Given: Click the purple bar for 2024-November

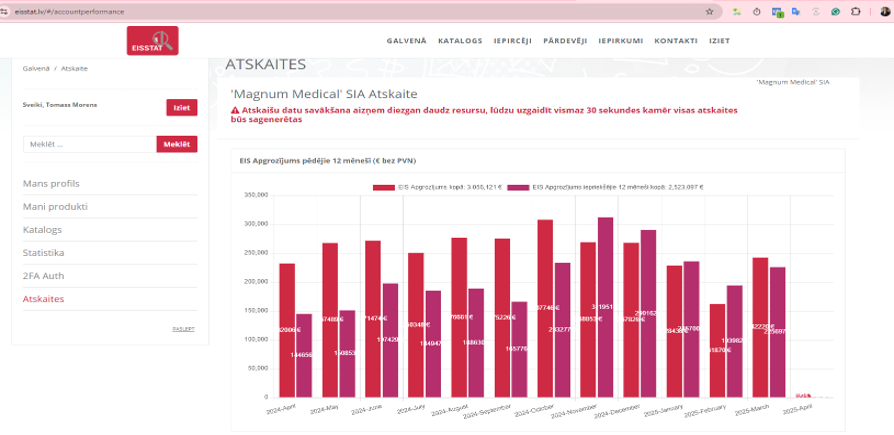Looking at the screenshot, I should [x=606, y=307].
